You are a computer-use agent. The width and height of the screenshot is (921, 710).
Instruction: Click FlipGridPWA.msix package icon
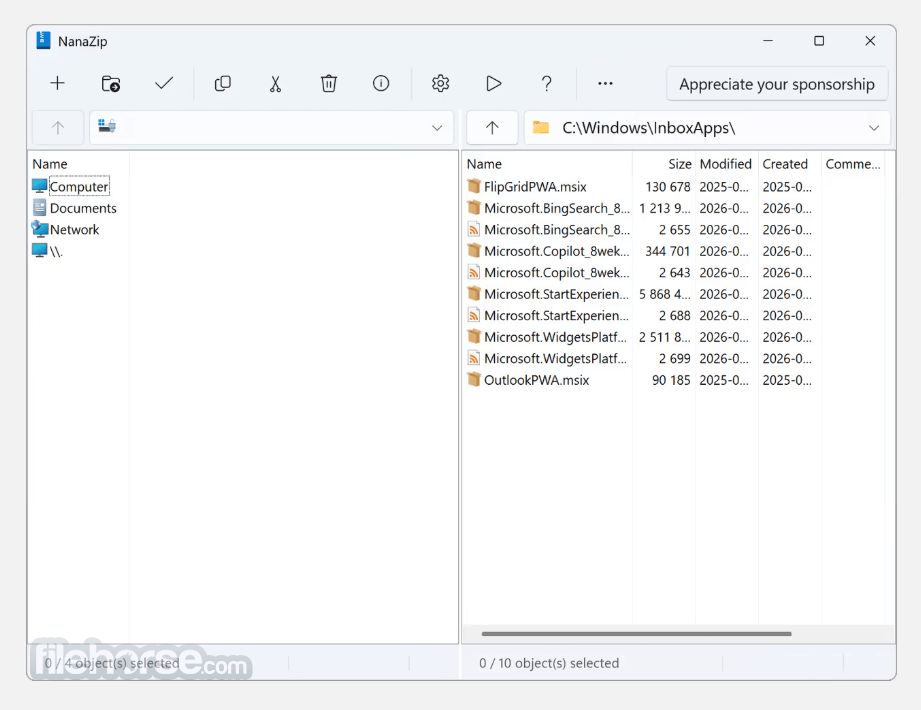tap(474, 186)
